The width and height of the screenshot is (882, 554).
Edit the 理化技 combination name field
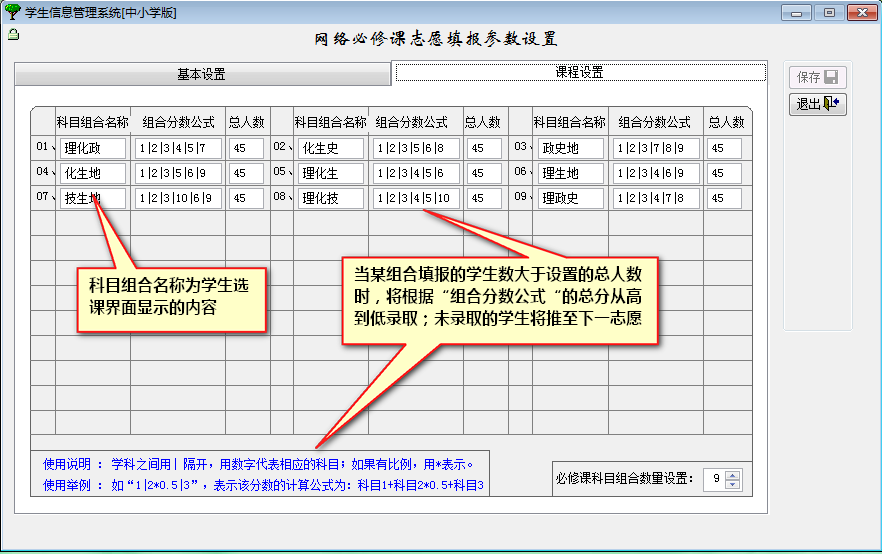(x=331, y=198)
